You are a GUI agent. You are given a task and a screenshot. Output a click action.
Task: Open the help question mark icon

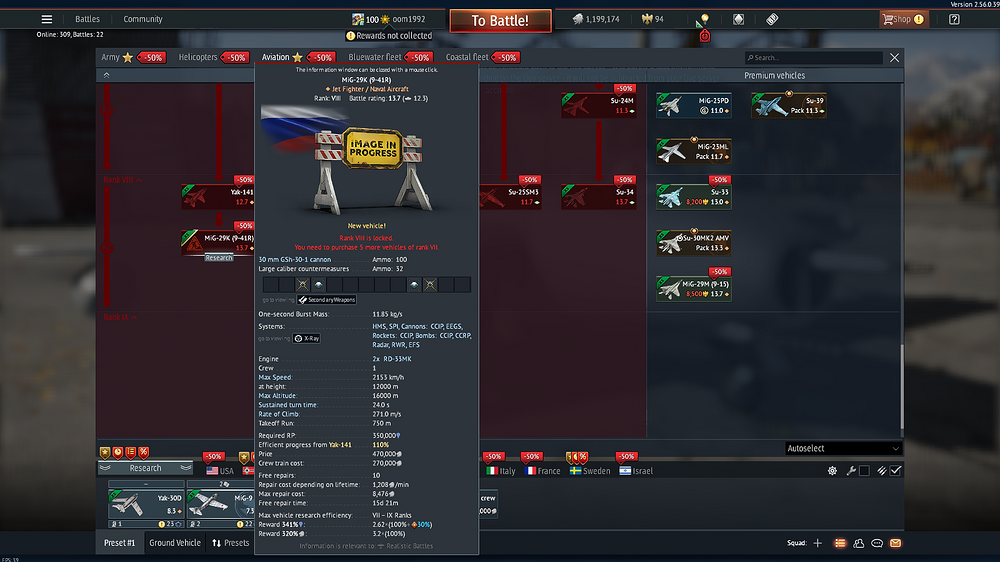click(x=954, y=19)
